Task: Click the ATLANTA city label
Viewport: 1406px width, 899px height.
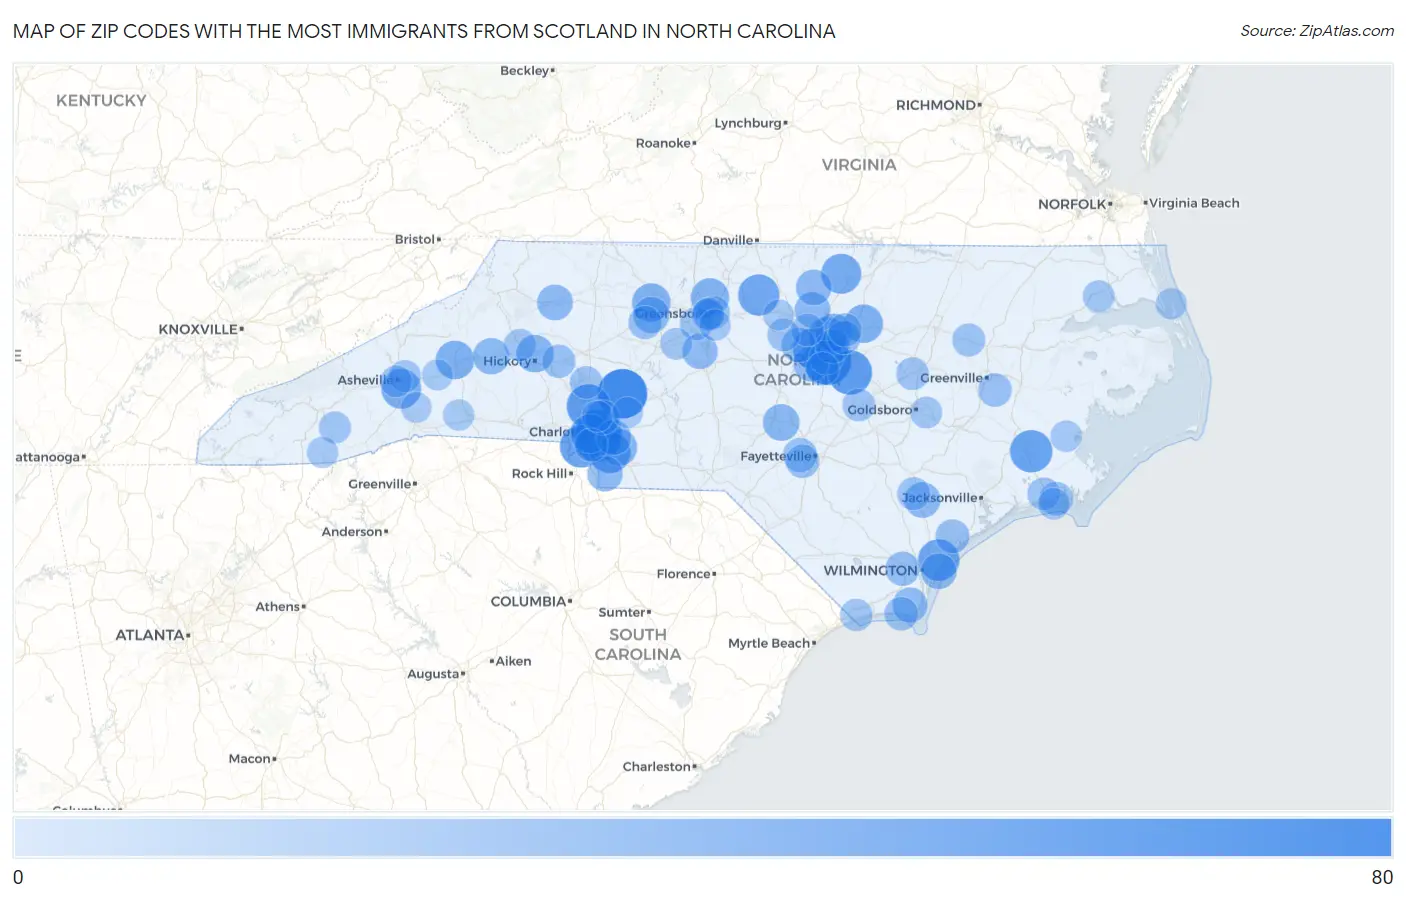Action: pyautogui.click(x=152, y=635)
